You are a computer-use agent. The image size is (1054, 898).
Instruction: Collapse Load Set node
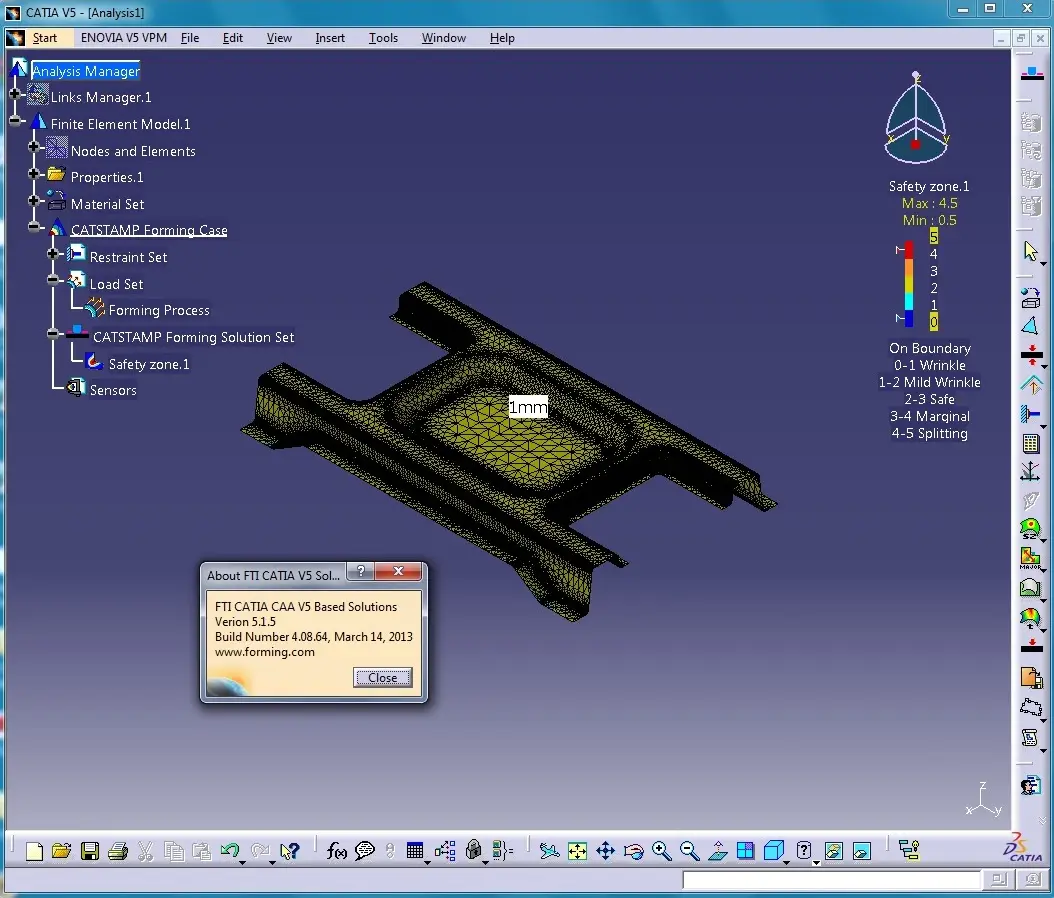(53, 280)
